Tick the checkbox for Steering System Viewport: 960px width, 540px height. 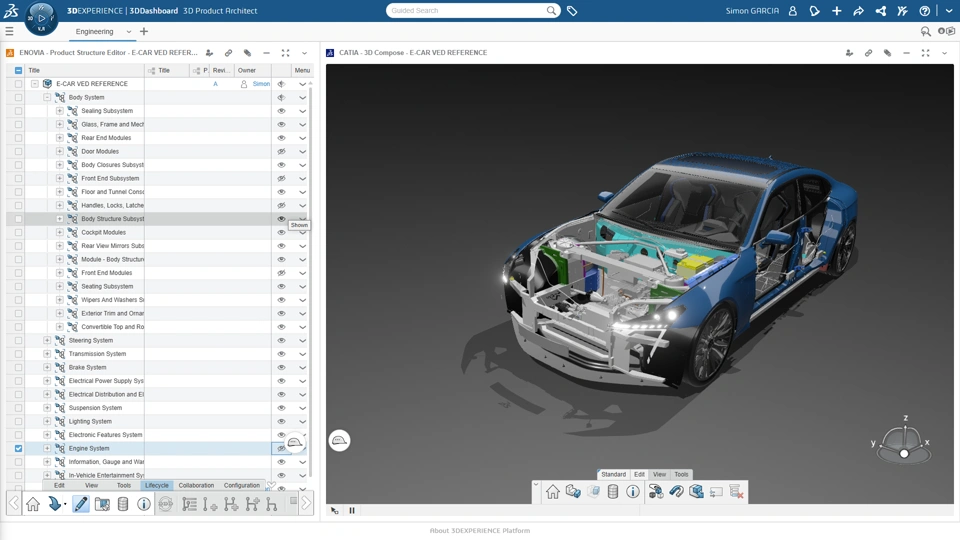[18, 340]
